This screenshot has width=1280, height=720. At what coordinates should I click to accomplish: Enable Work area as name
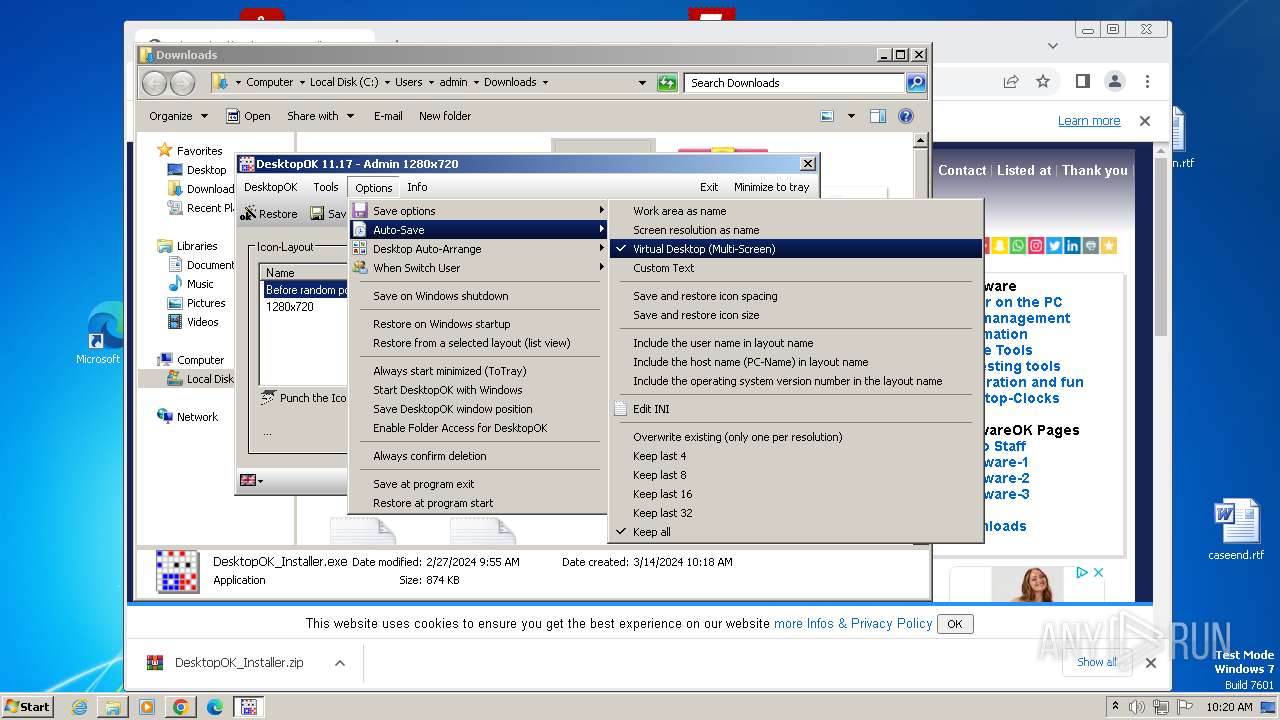point(796,211)
